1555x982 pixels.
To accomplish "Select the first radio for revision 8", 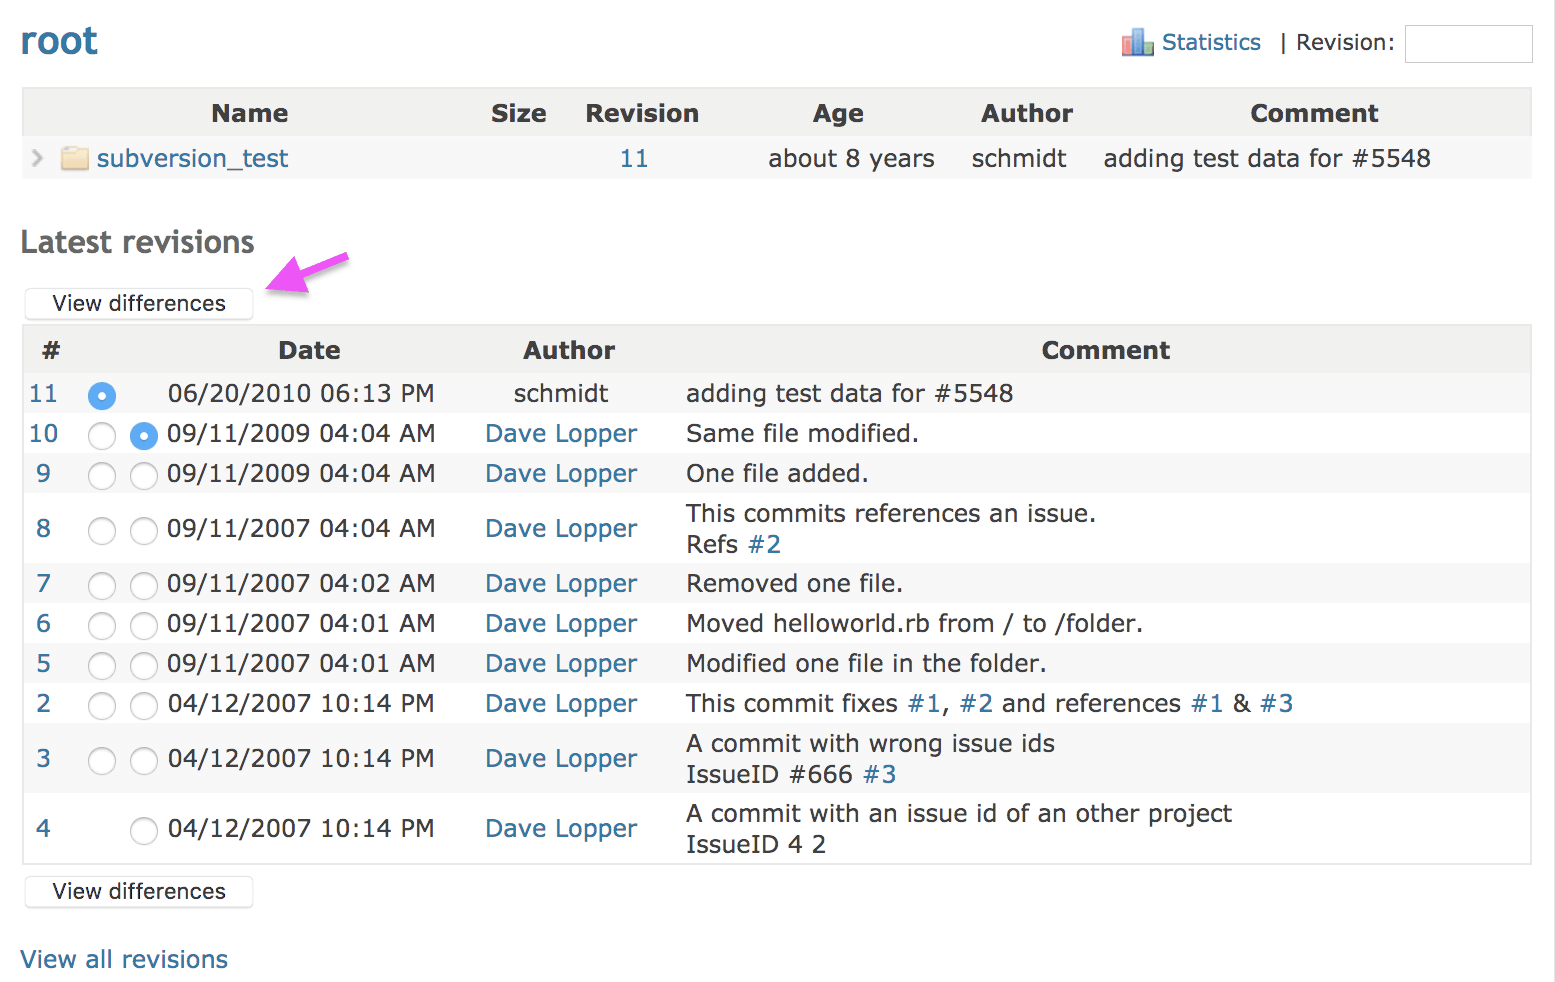I will tap(102, 531).
